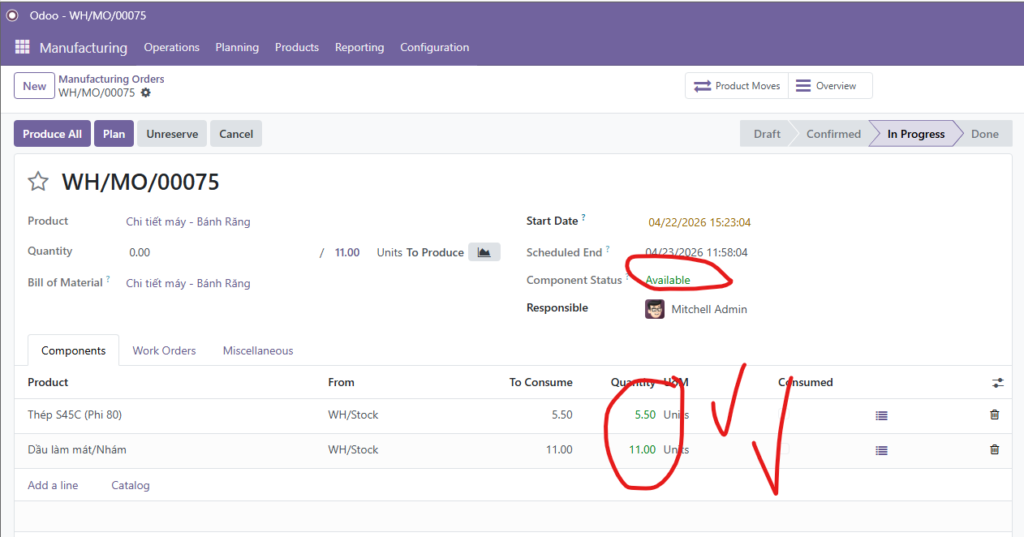Open column options toggle in components table
1024x537 pixels.
[x=997, y=383]
